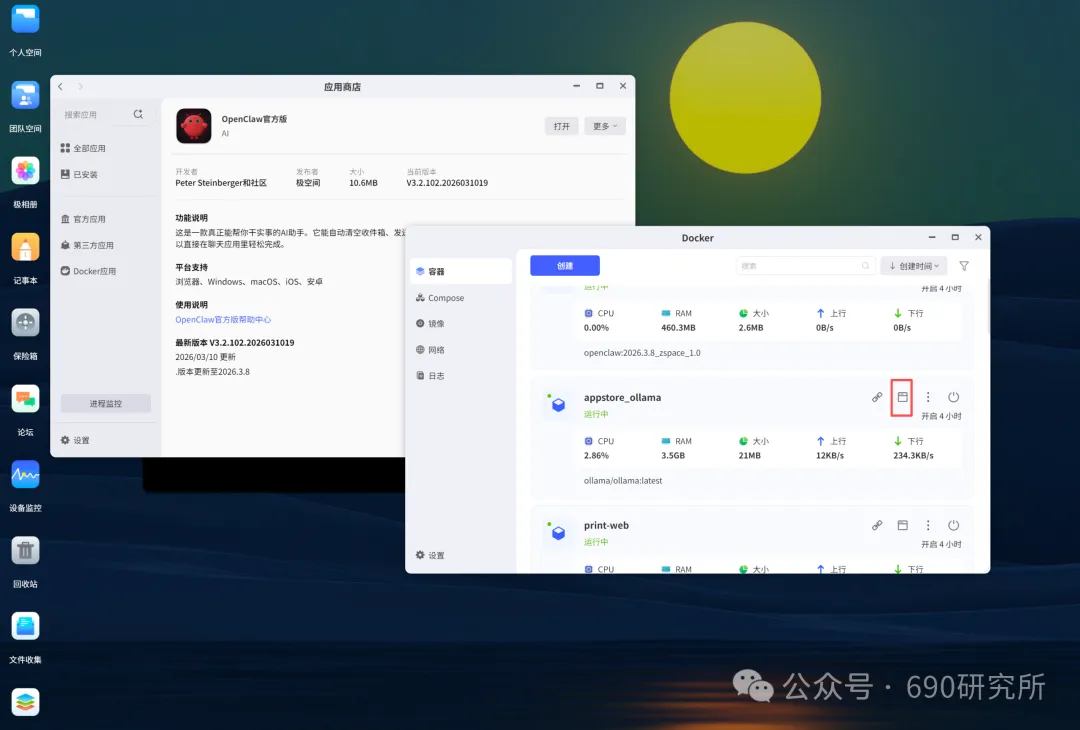Open the three-dot menu for print-web
Viewport: 1080px width, 730px height.
(928, 525)
